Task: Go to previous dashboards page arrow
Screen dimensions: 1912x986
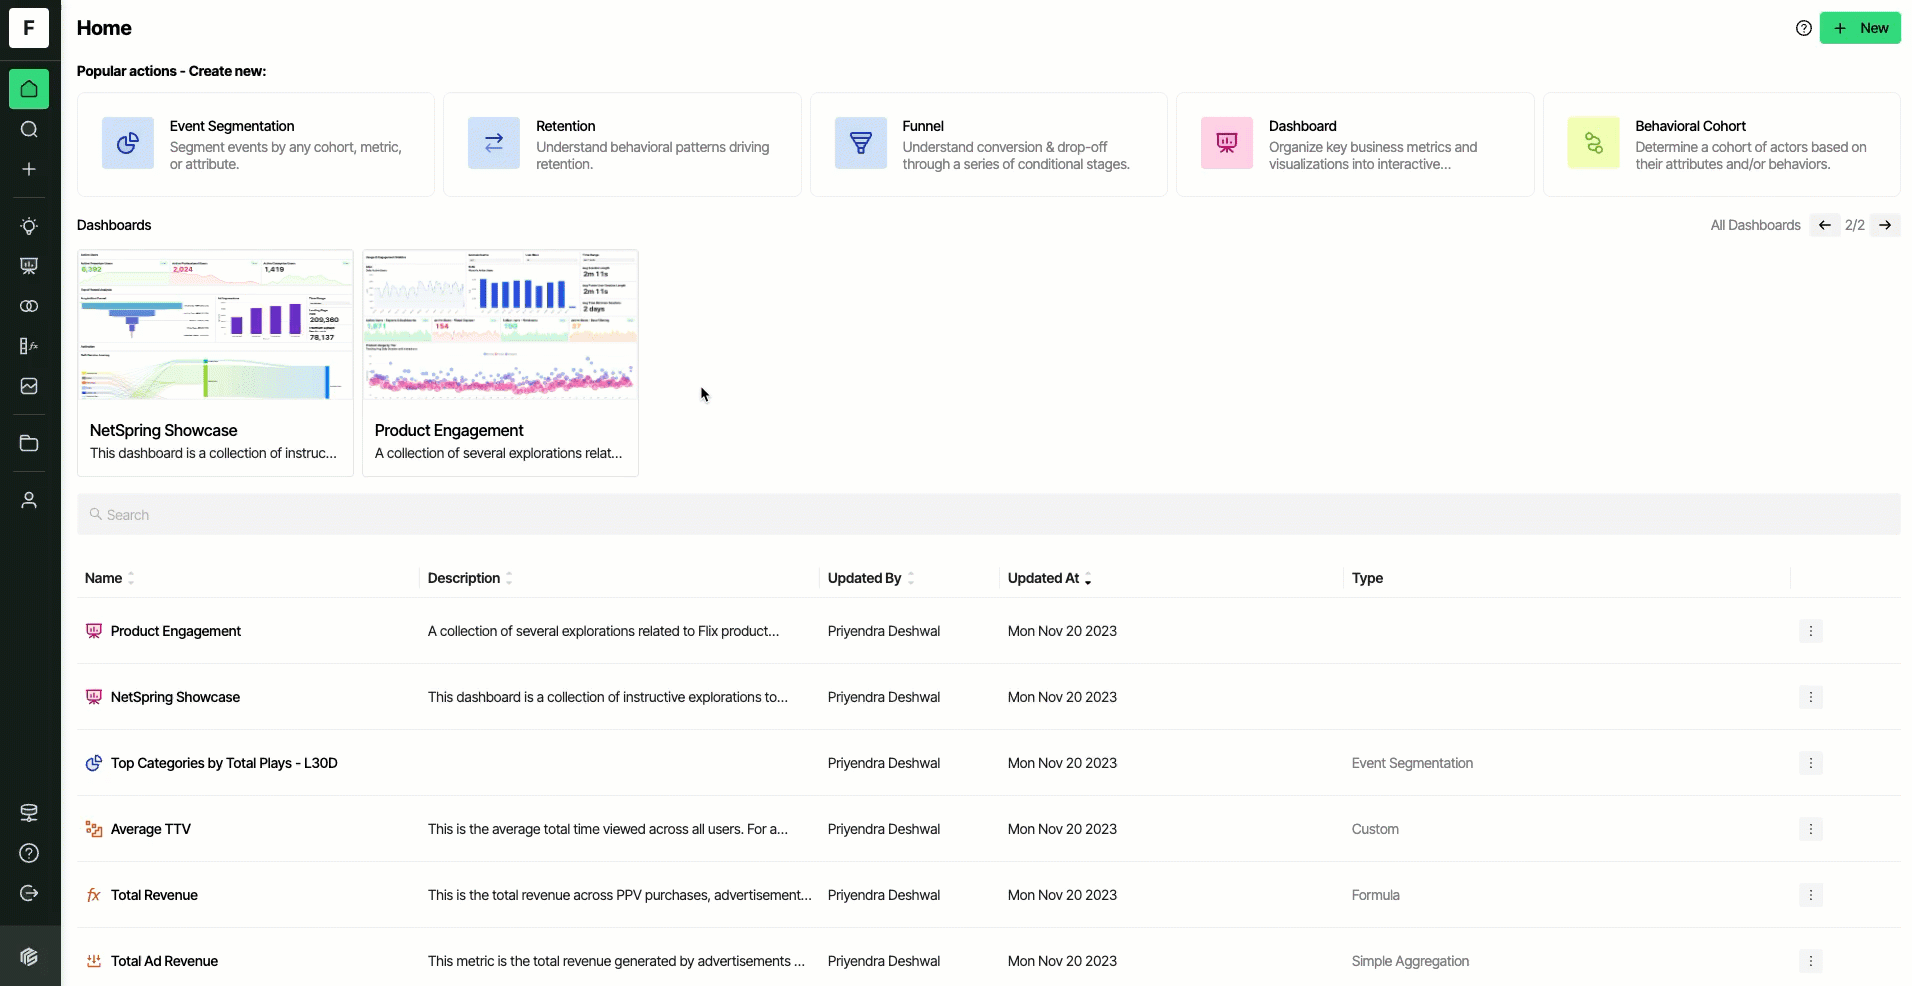Action: (x=1825, y=225)
